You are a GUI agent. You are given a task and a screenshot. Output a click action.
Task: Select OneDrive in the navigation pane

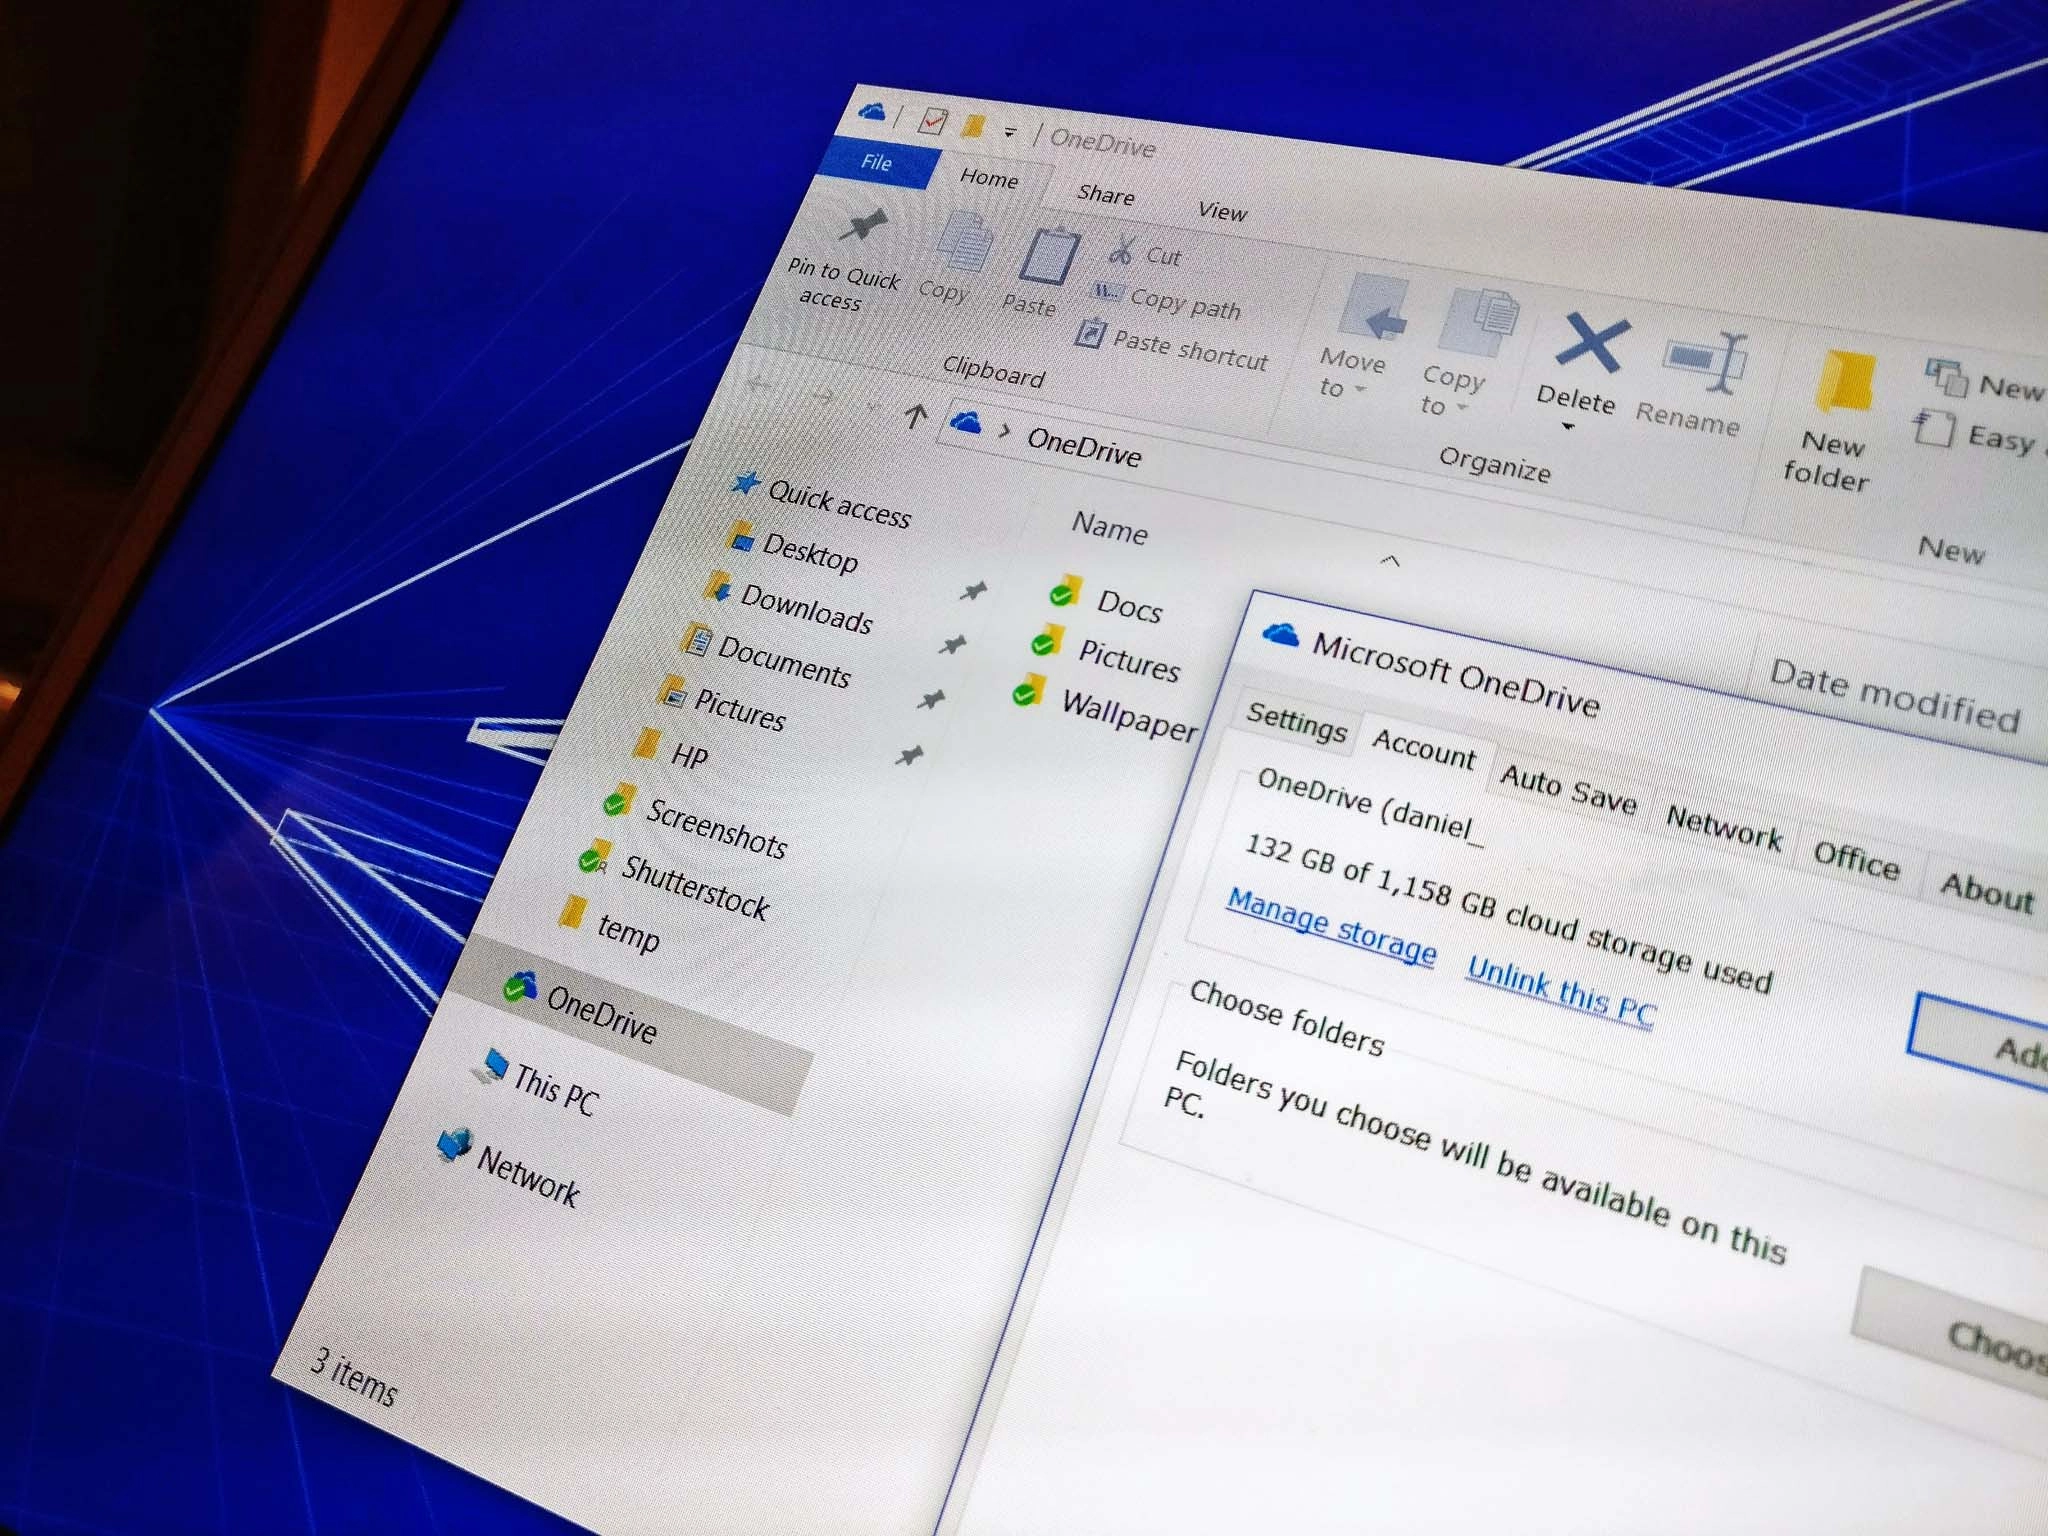pos(628,1024)
